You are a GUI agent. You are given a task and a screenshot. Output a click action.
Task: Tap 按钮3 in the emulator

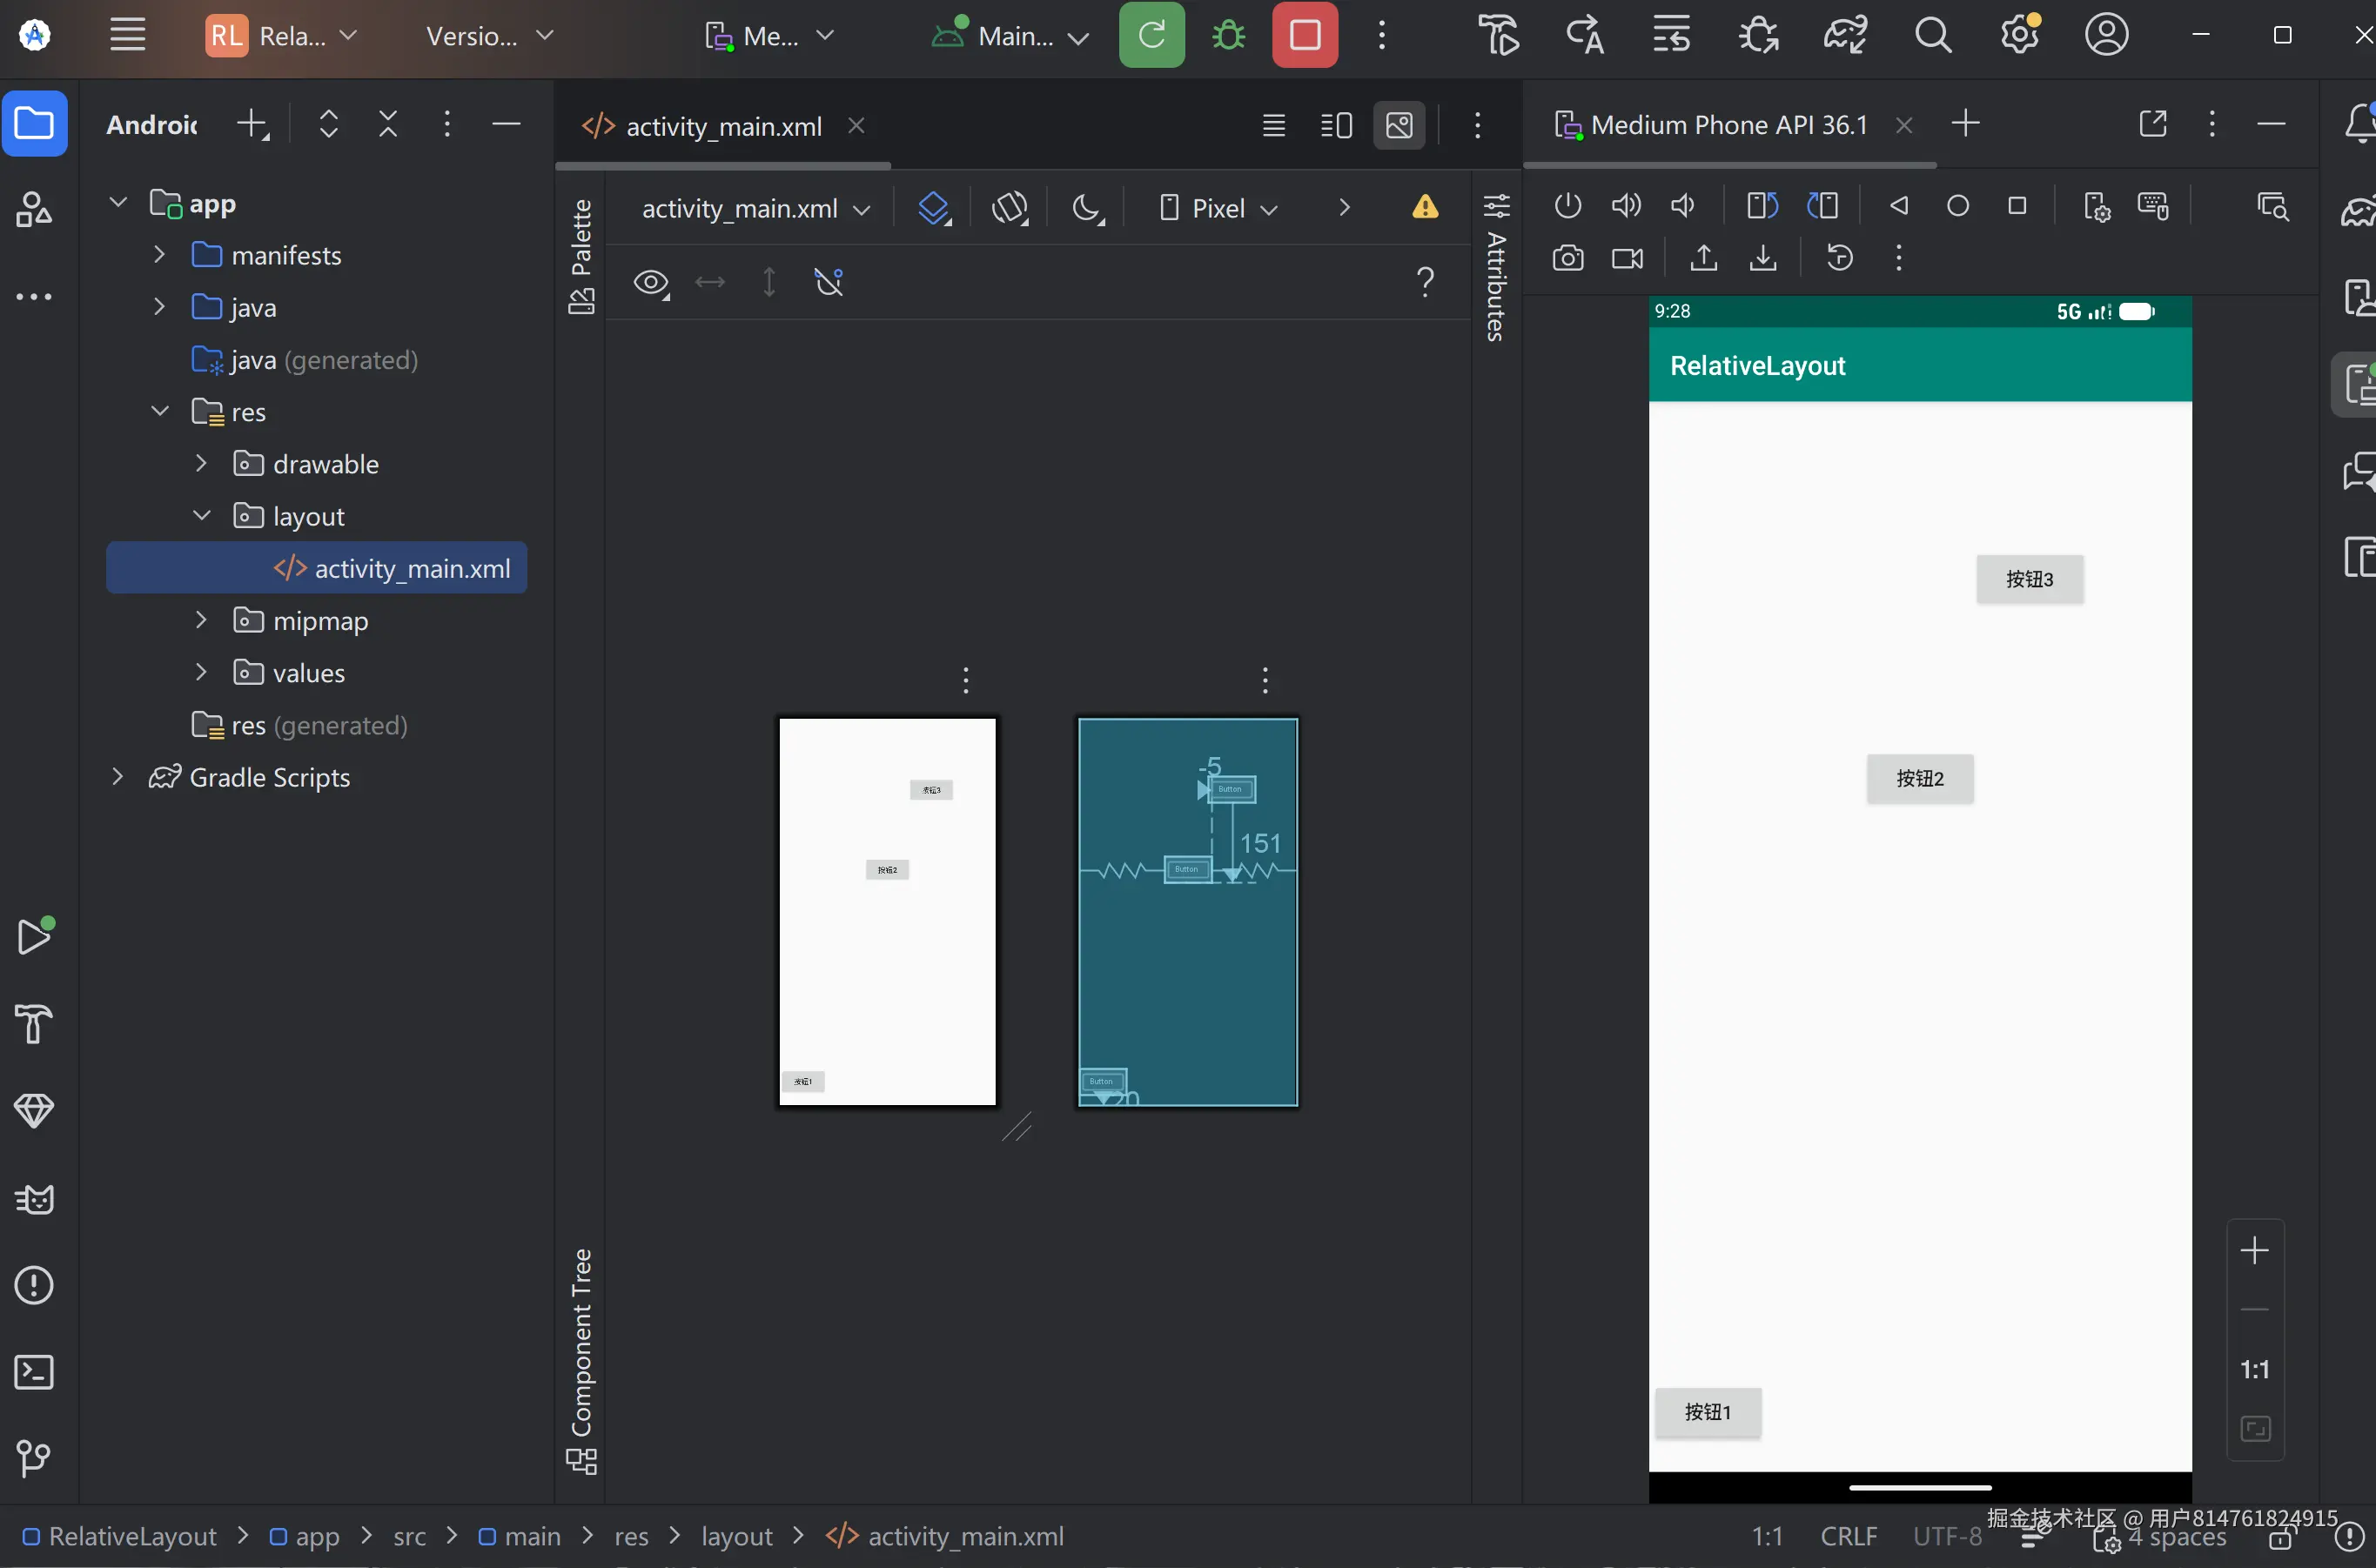pos(2029,580)
